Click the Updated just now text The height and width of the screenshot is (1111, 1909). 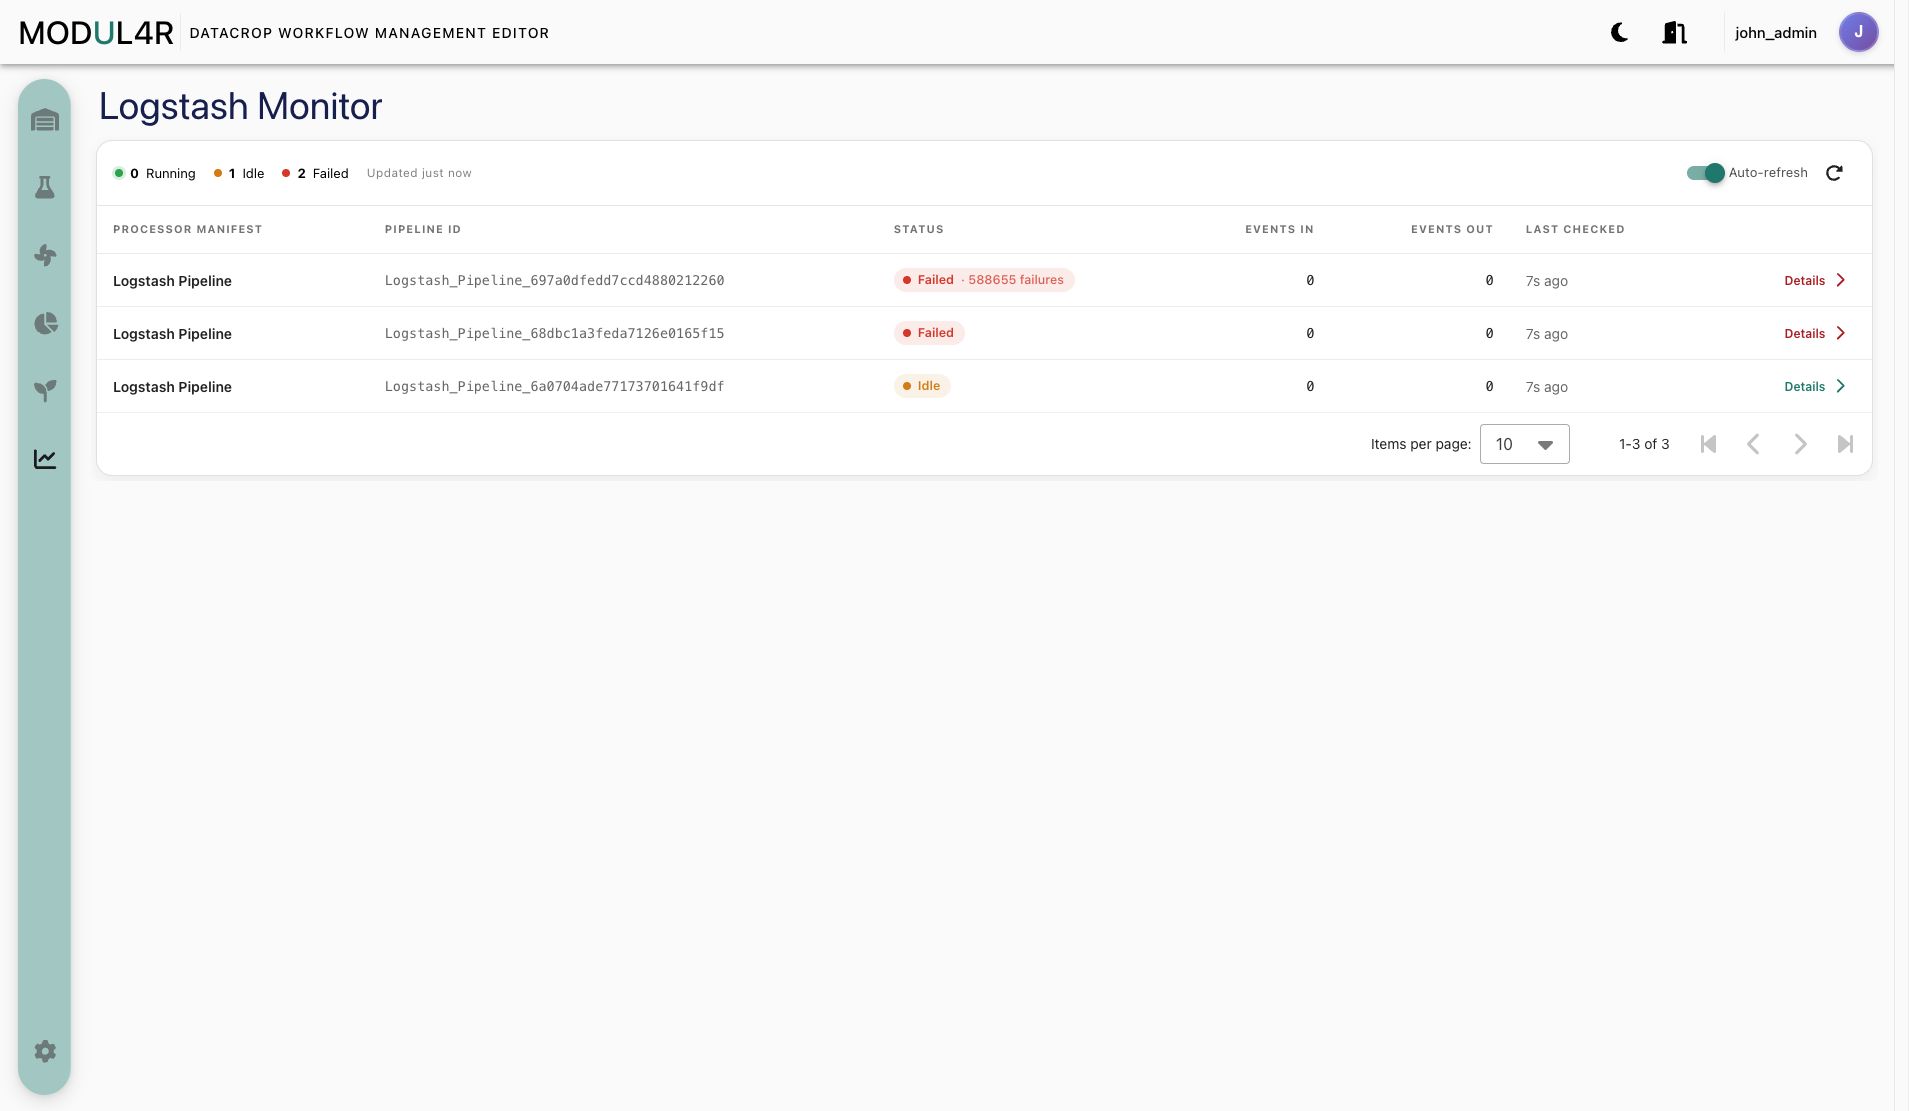click(x=419, y=173)
